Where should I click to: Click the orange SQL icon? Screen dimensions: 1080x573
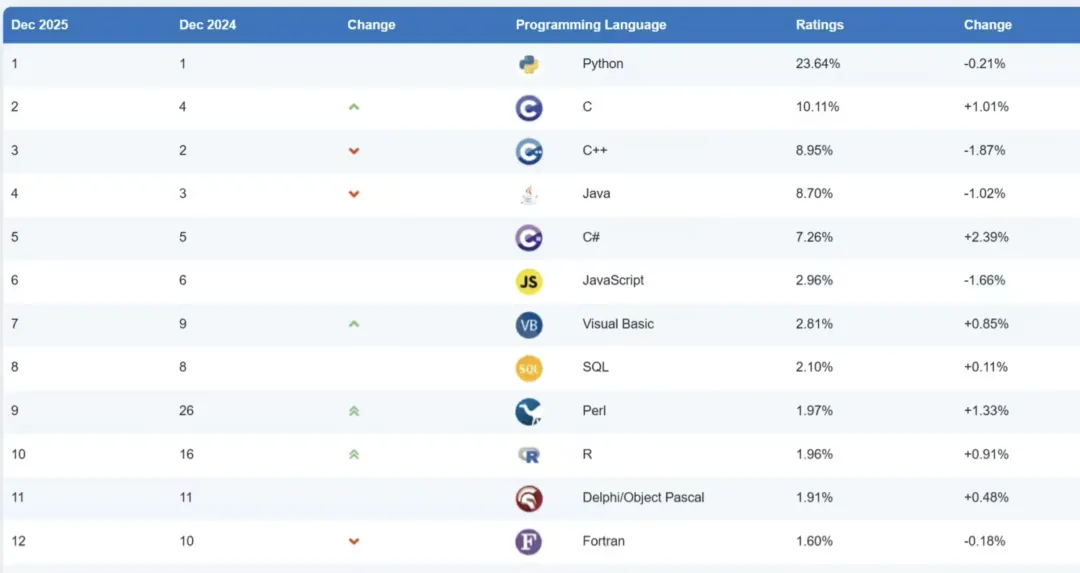529,368
